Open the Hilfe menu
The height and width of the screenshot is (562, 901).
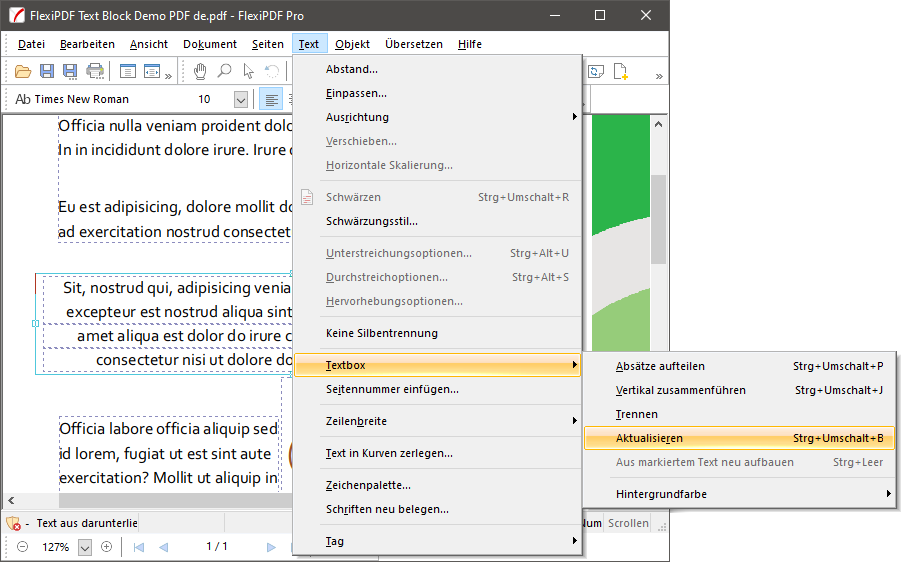(x=469, y=44)
